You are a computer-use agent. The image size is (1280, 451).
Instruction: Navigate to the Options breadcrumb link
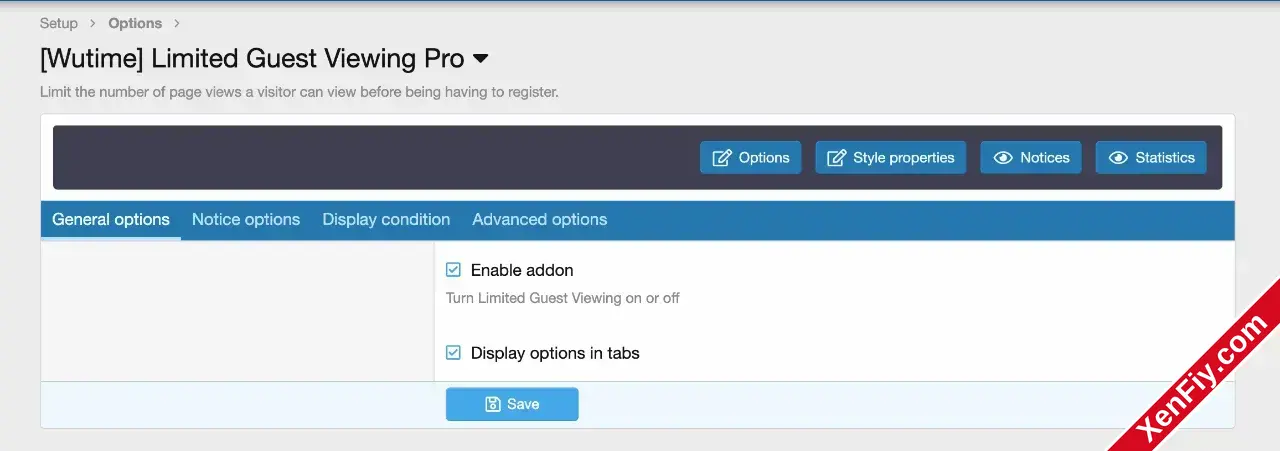coord(135,23)
